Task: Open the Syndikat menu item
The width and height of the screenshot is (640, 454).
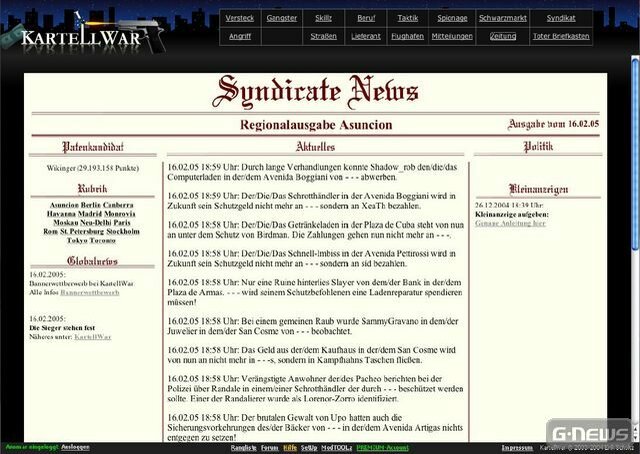Action: (561, 18)
